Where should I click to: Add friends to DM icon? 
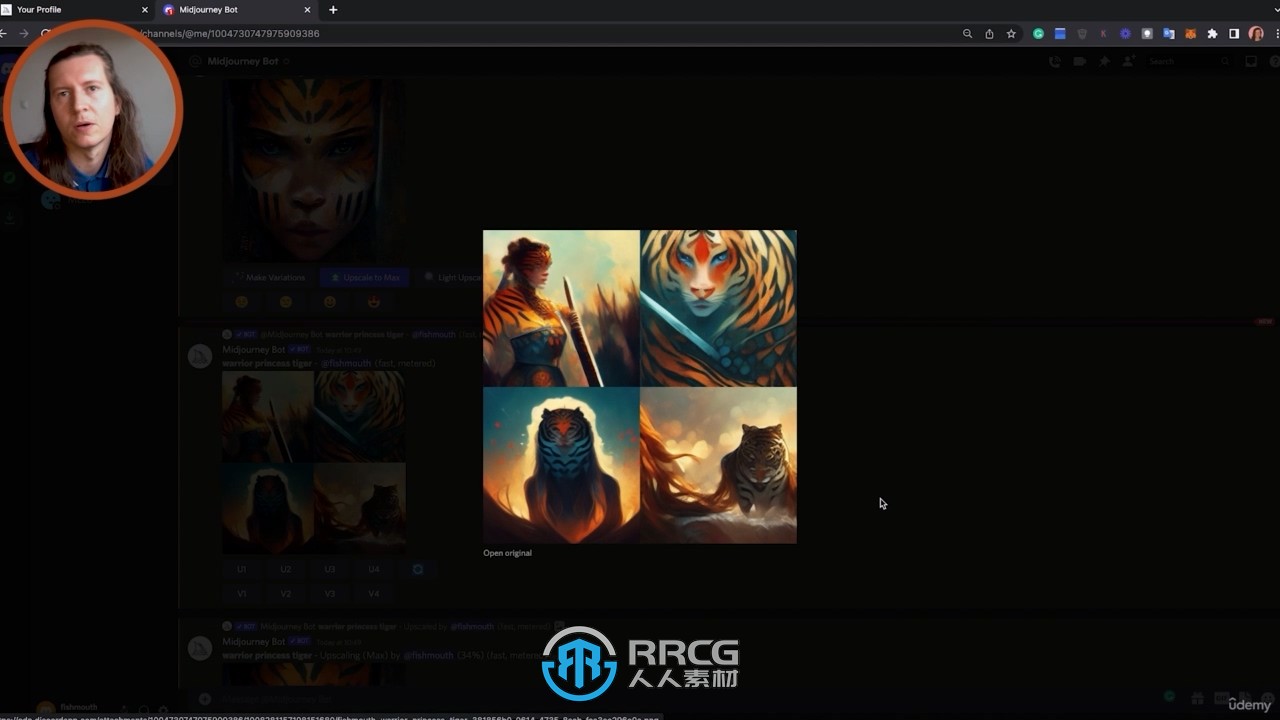(x=1128, y=61)
